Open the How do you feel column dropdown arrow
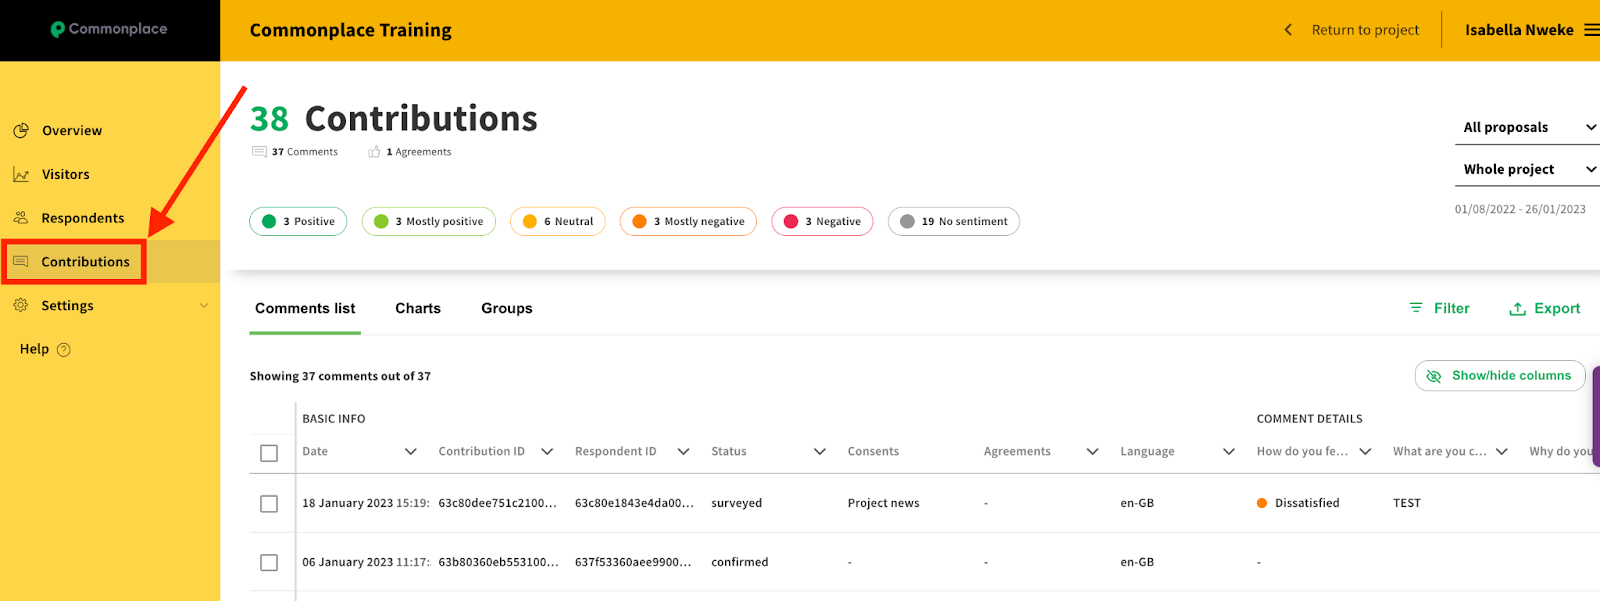 1365,452
